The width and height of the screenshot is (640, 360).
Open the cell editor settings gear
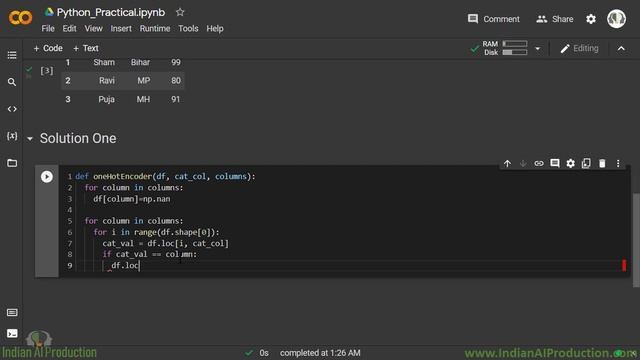(x=570, y=164)
